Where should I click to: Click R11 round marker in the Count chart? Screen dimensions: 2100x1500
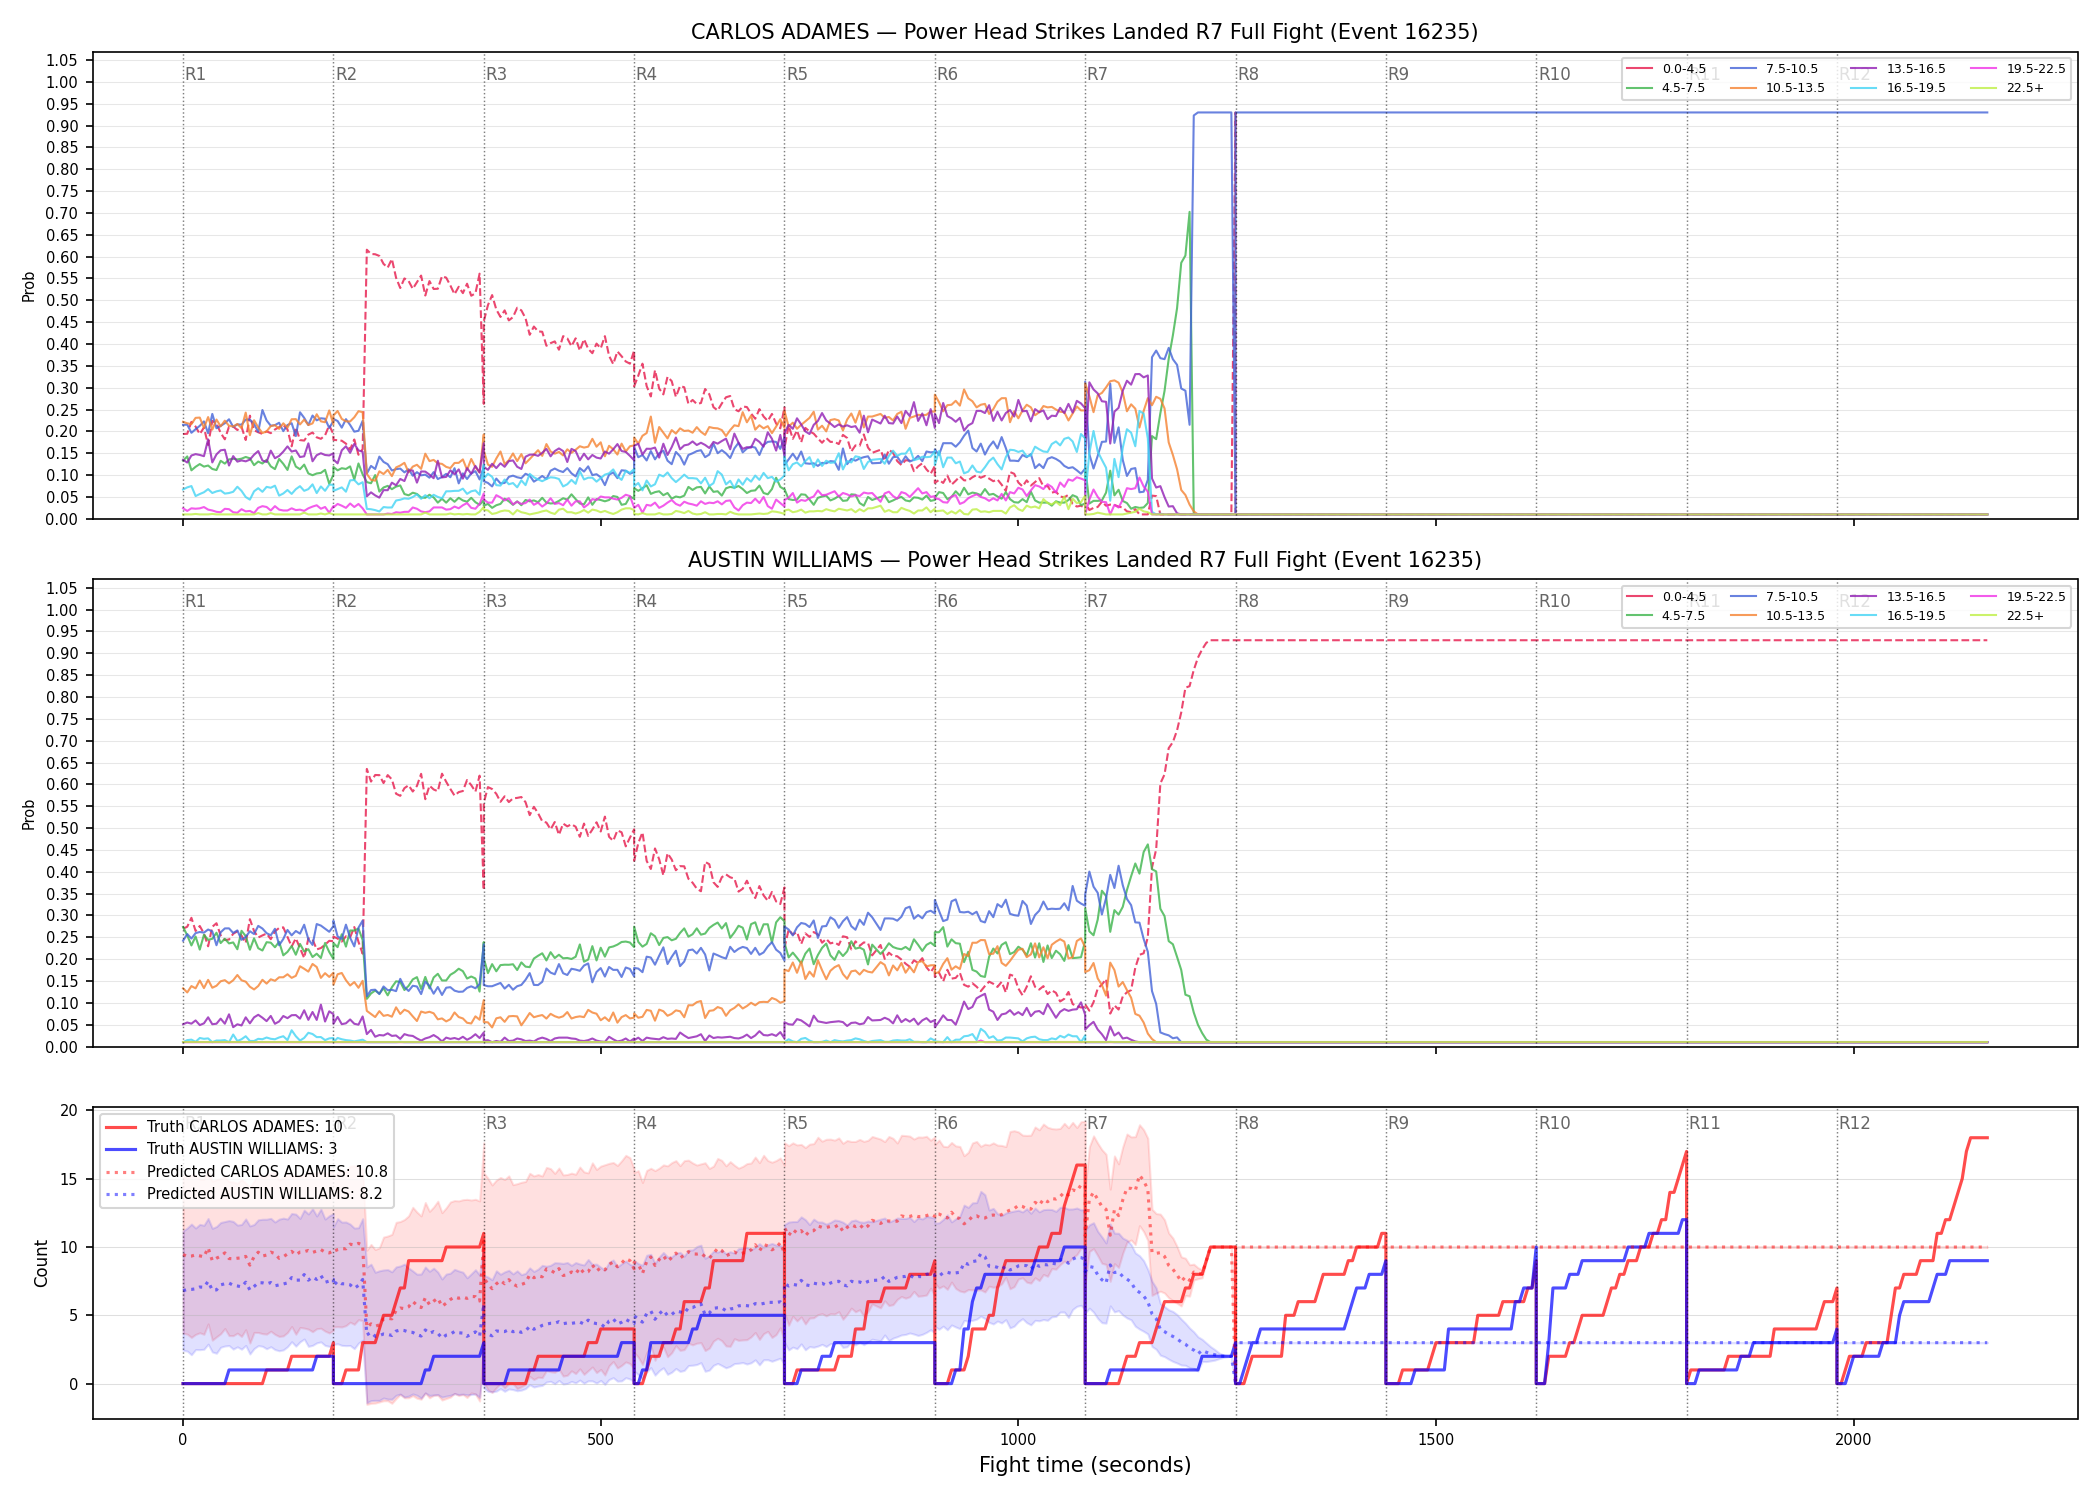(1705, 1123)
